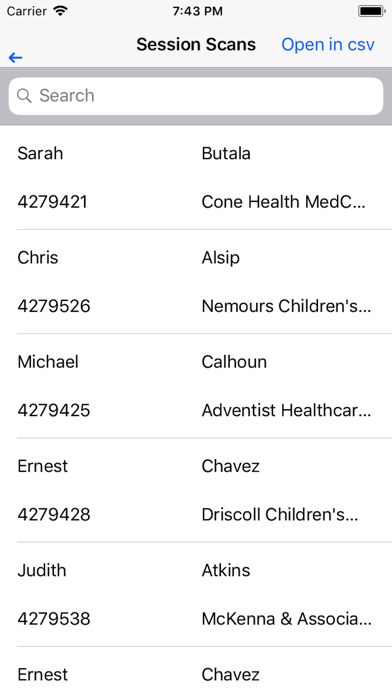
Task: Tap McKenna & Associa... organization
Action: pyautogui.click(x=287, y=619)
